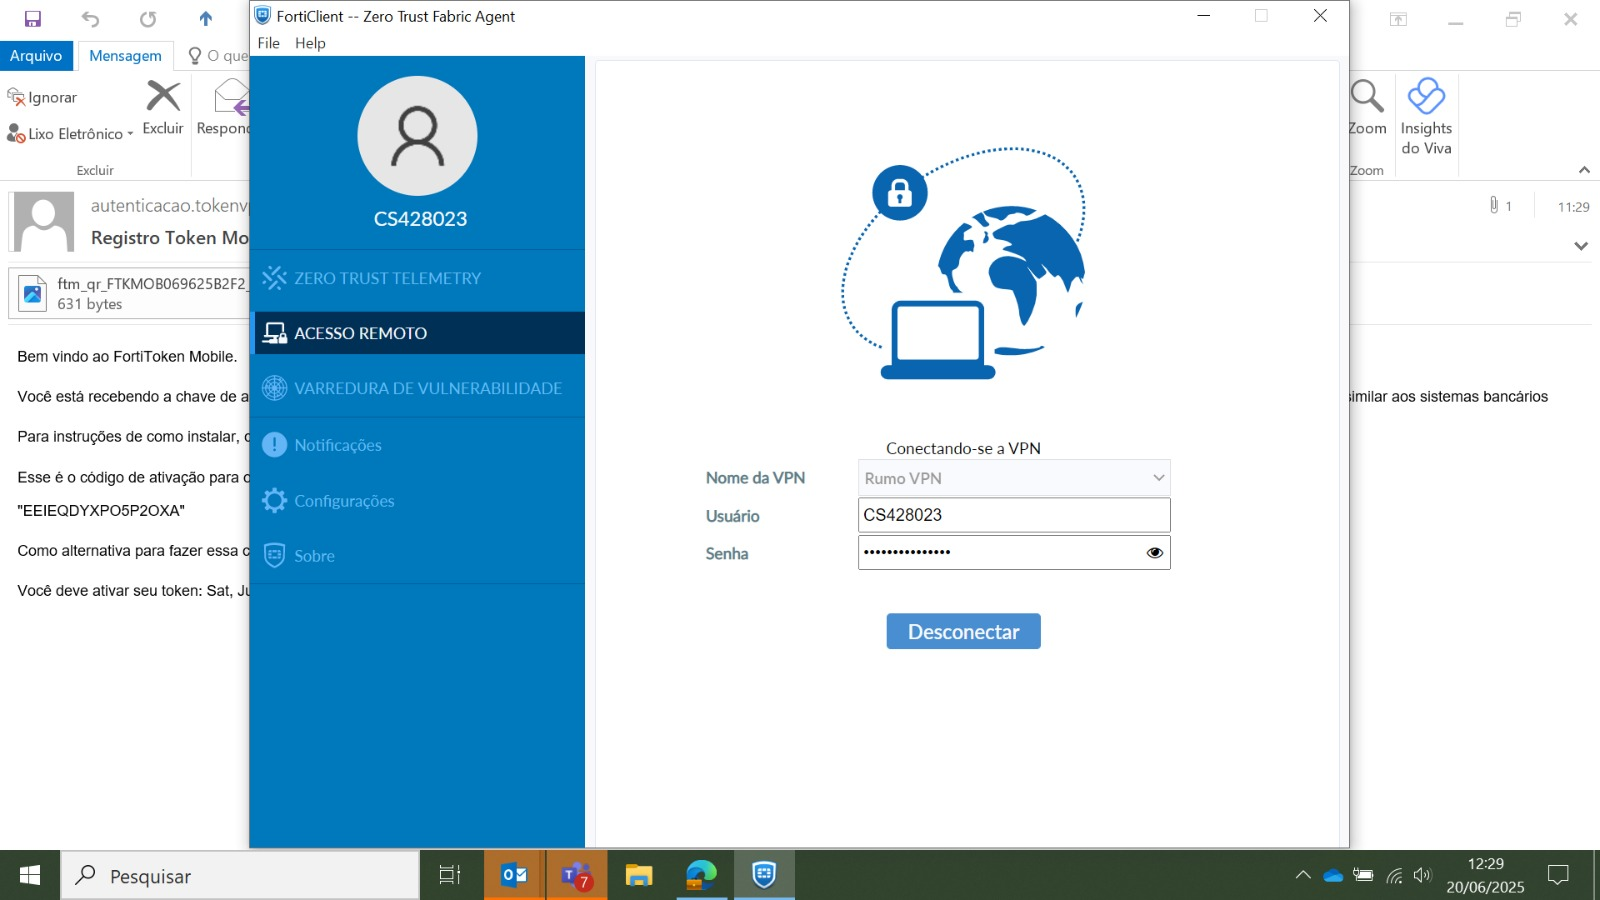Viewport: 1600px width, 900px height.
Task: Open Microsoft Edge from the taskbar
Action: pyautogui.click(x=702, y=876)
